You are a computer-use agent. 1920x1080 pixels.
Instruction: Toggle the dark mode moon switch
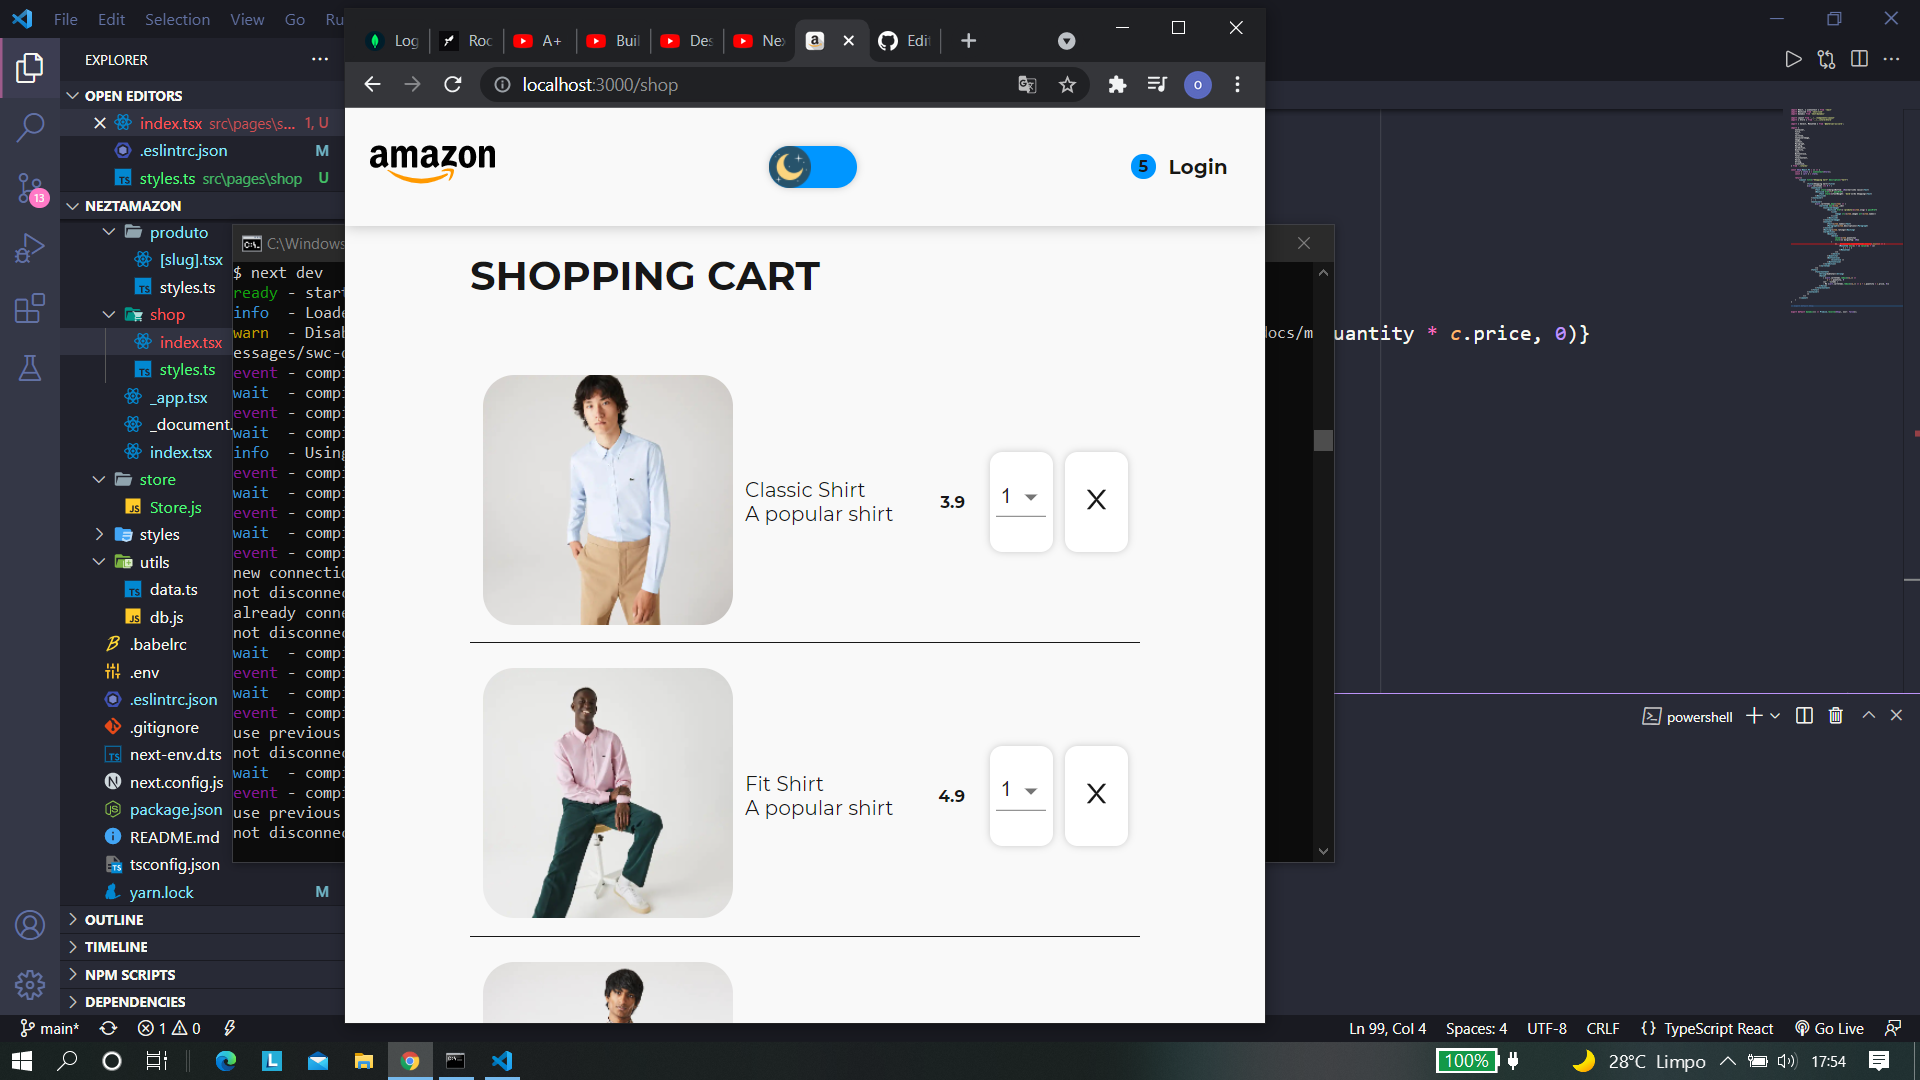[812, 167]
